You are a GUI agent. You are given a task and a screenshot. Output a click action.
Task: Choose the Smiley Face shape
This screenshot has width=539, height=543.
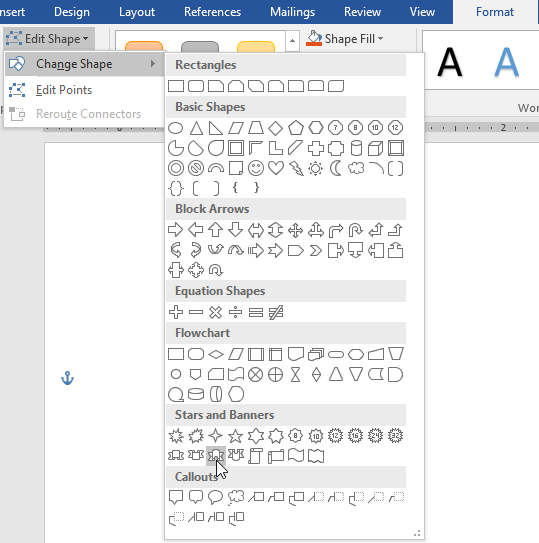256,169
